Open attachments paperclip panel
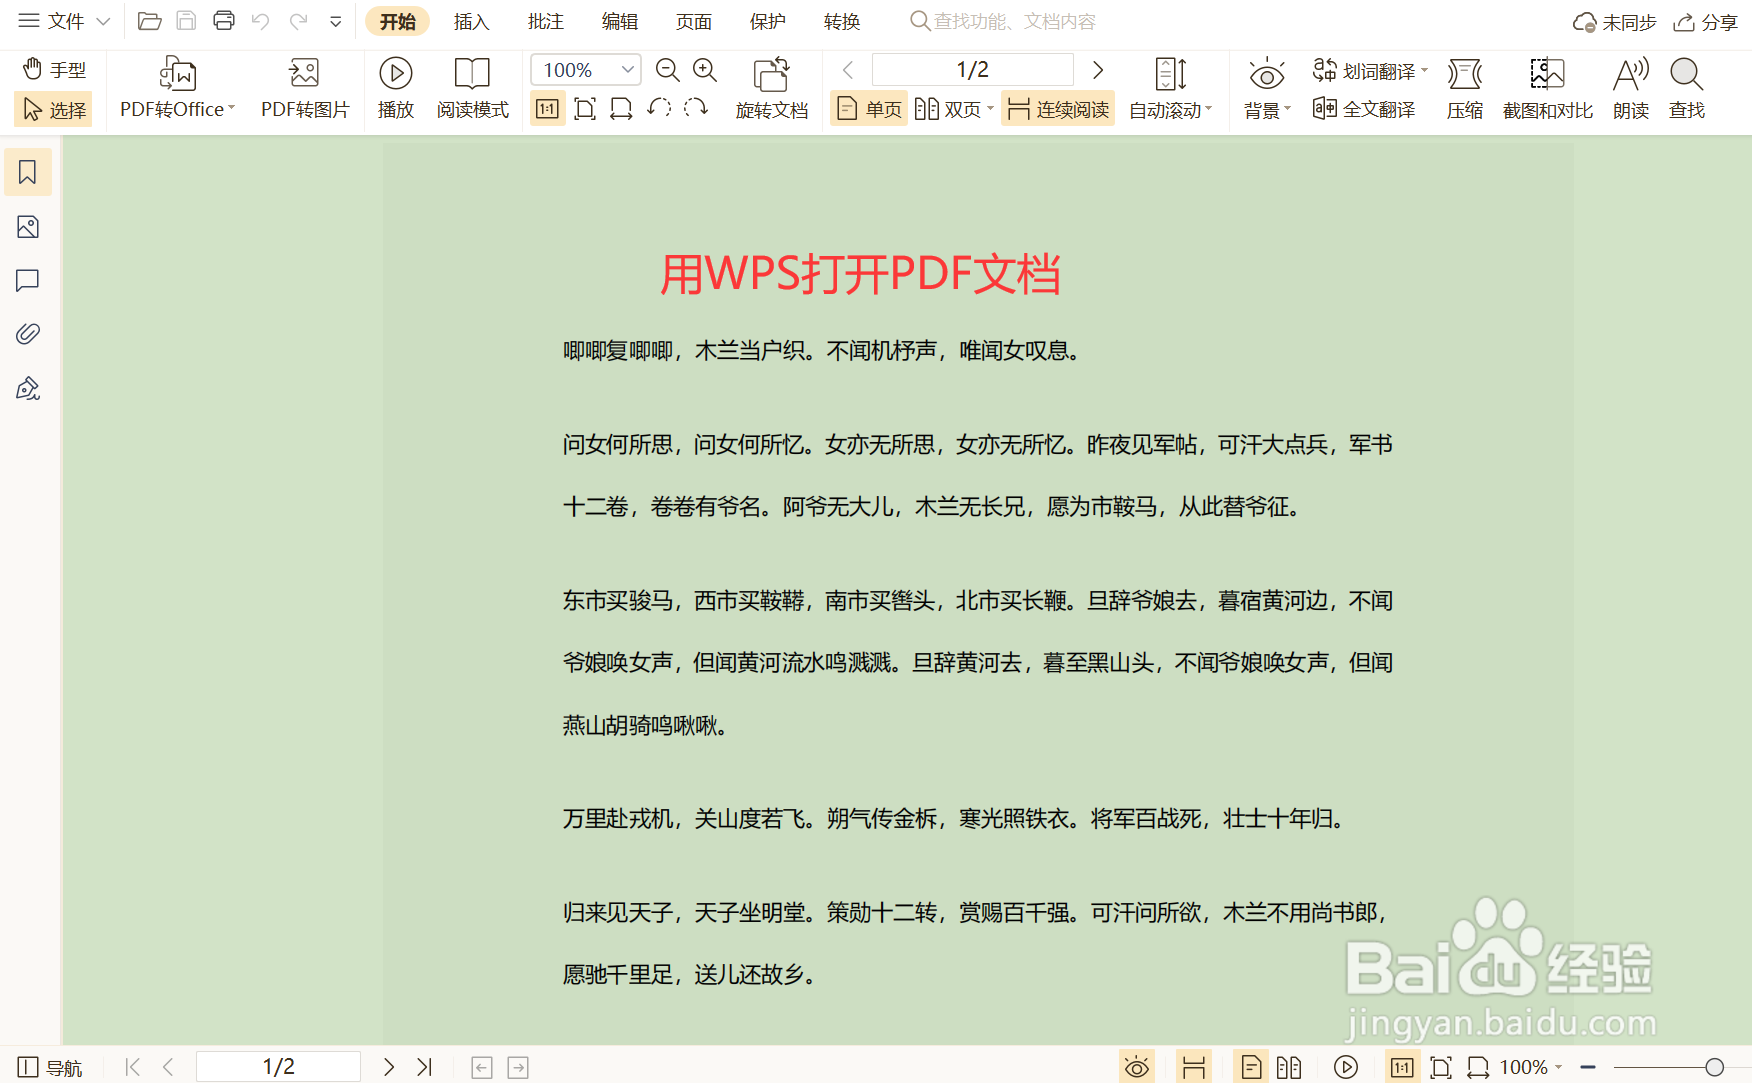Viewport: 1752px width, 1083px height. click(x=28, y=334)
